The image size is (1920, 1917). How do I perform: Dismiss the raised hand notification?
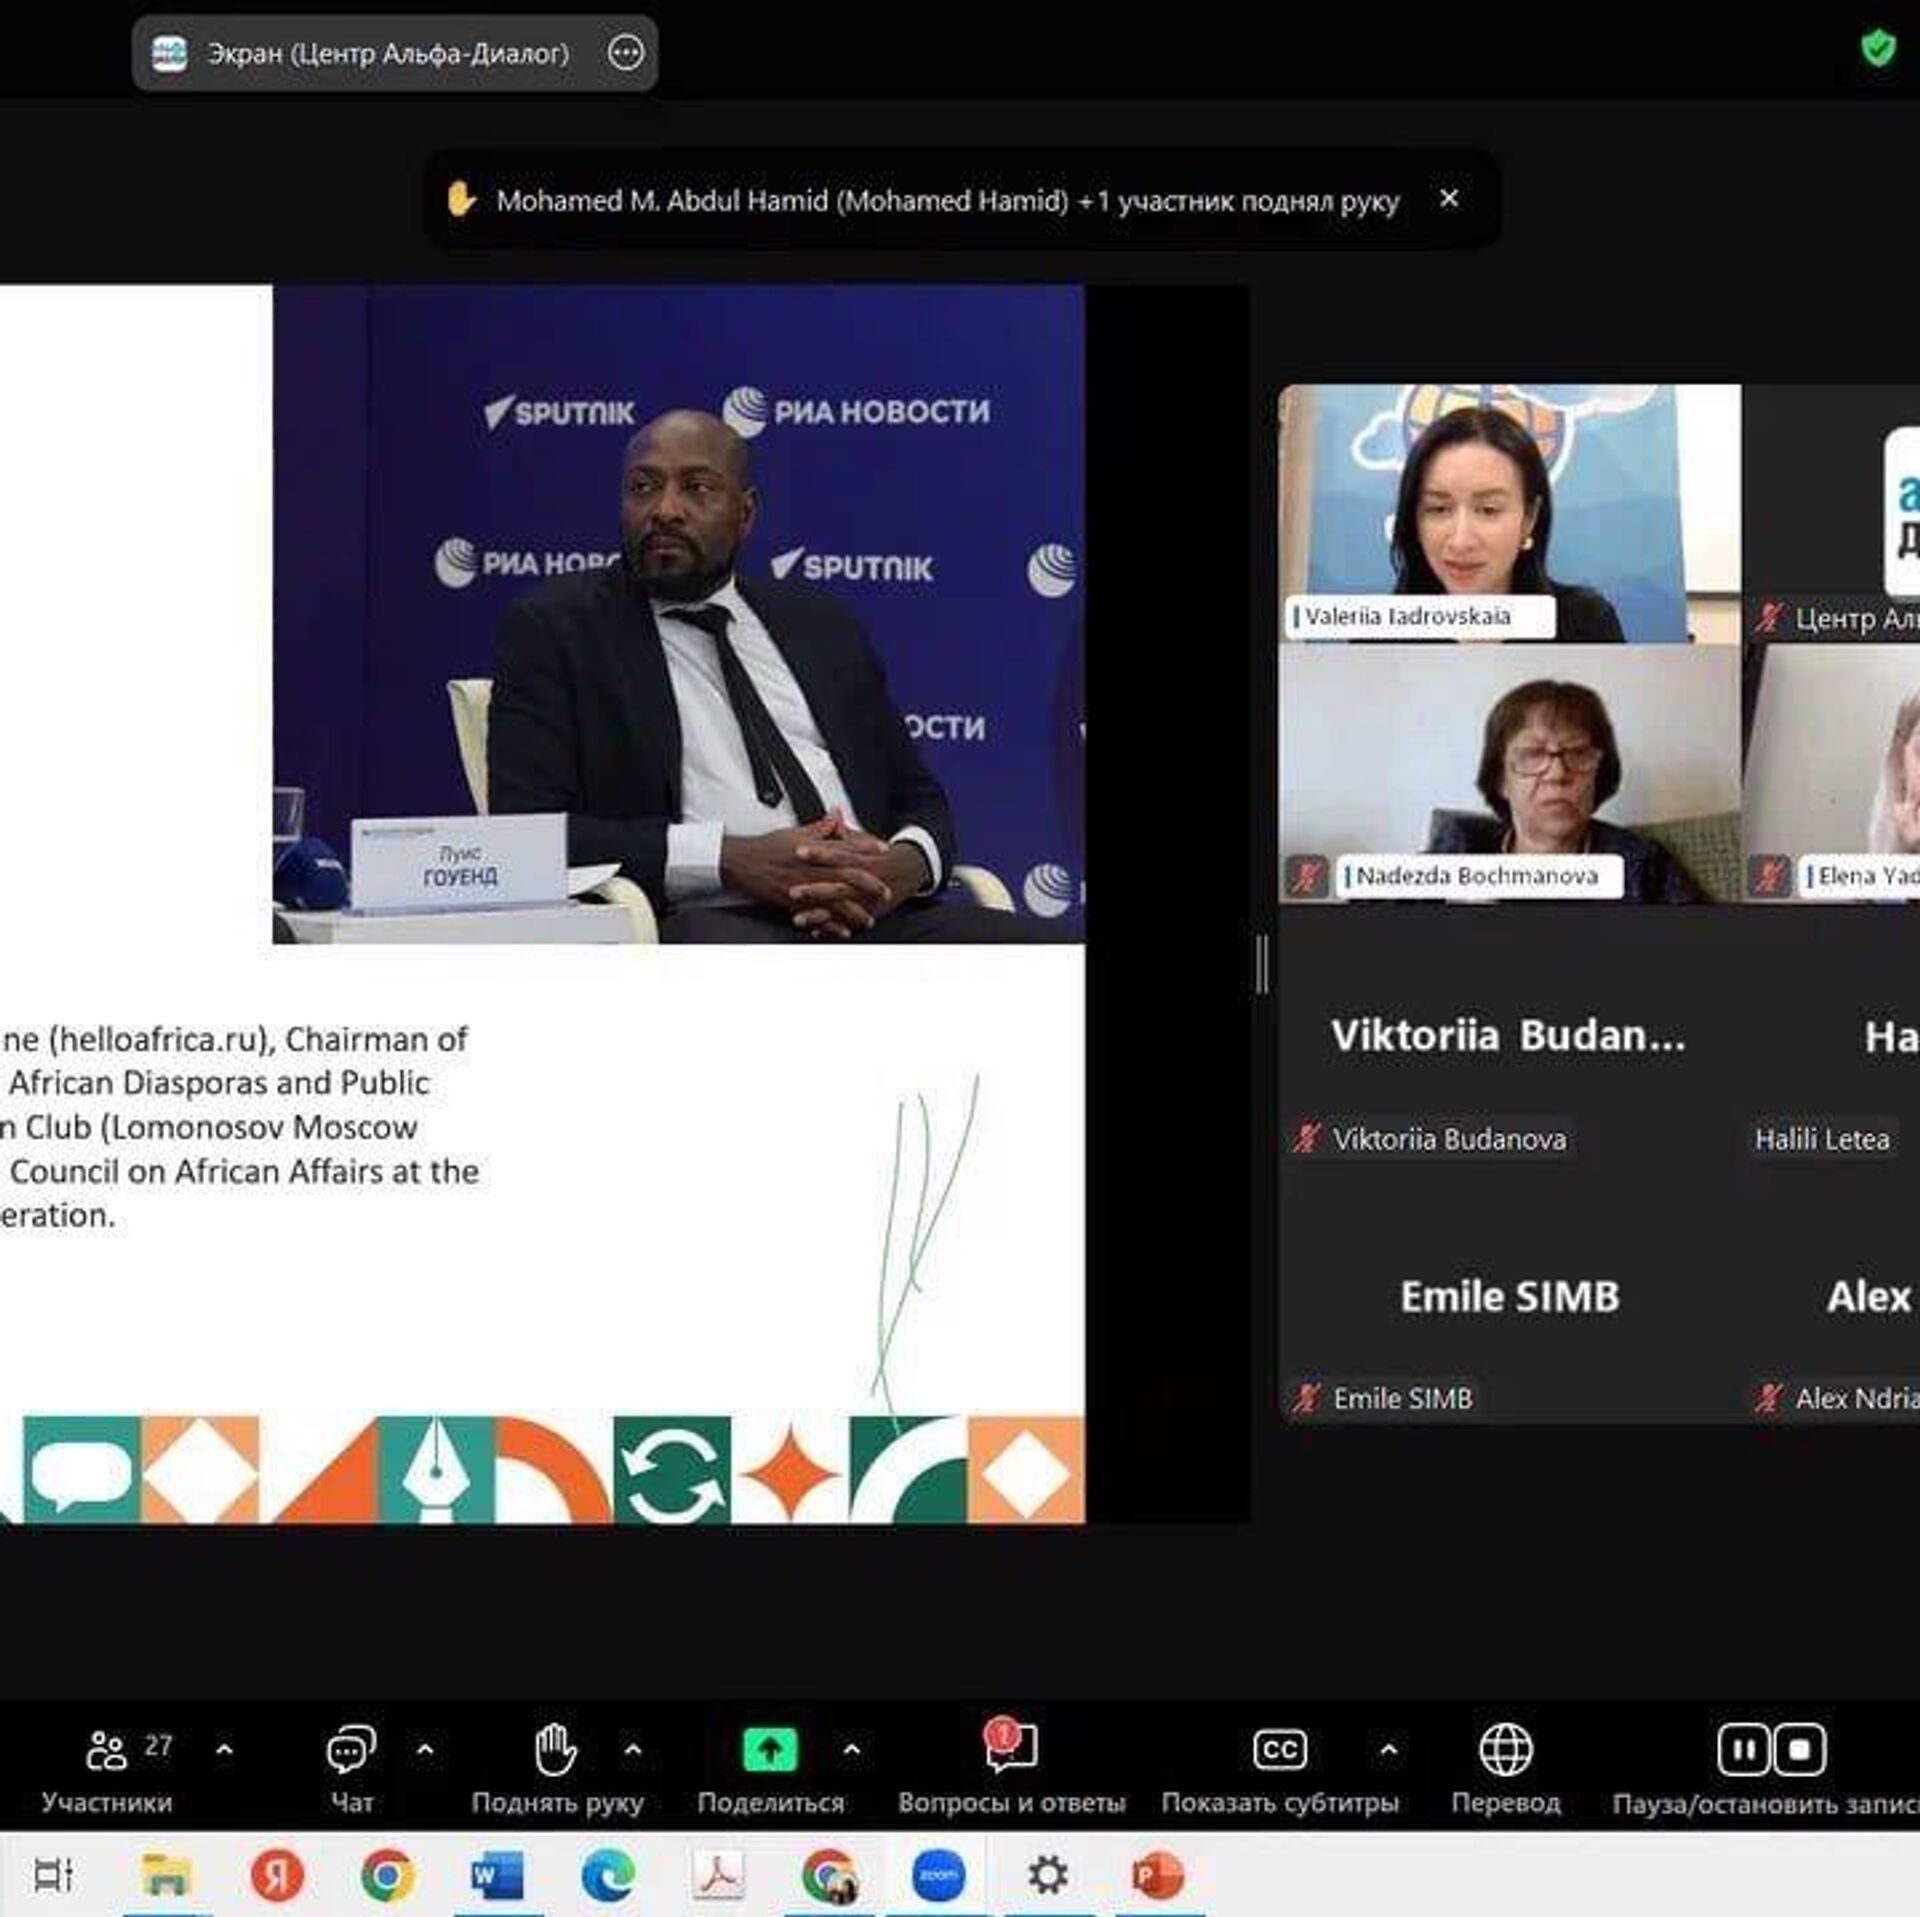pos(1448,199)
